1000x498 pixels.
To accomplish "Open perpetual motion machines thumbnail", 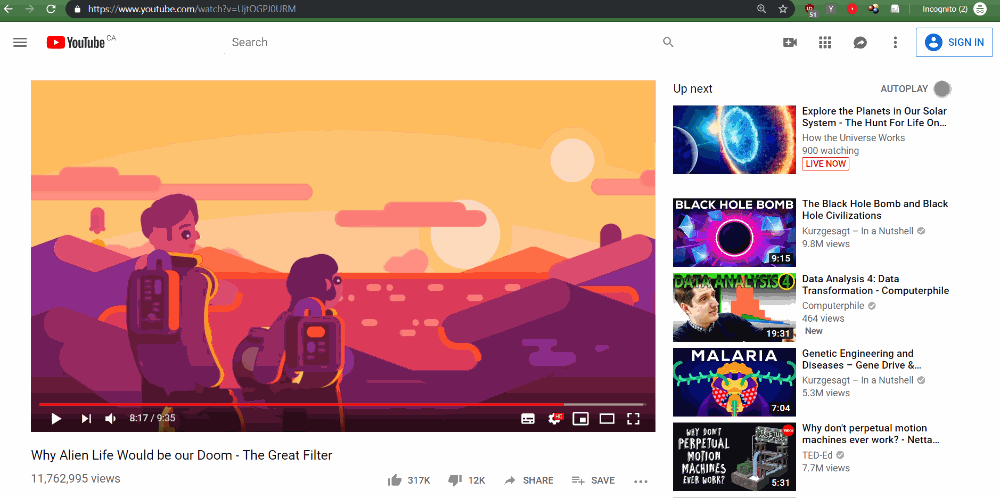I will pos(734,457).
